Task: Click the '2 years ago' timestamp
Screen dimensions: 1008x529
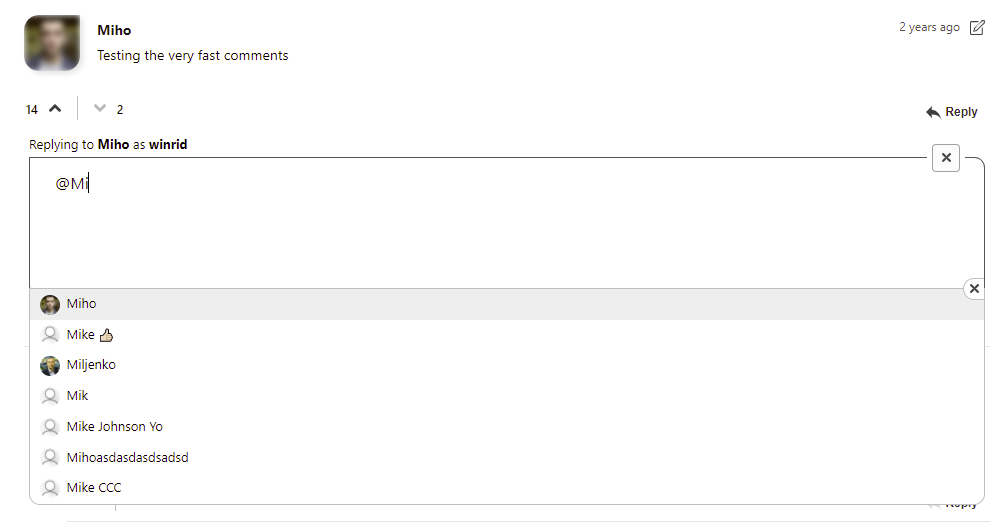Action: tap(929, 28)
